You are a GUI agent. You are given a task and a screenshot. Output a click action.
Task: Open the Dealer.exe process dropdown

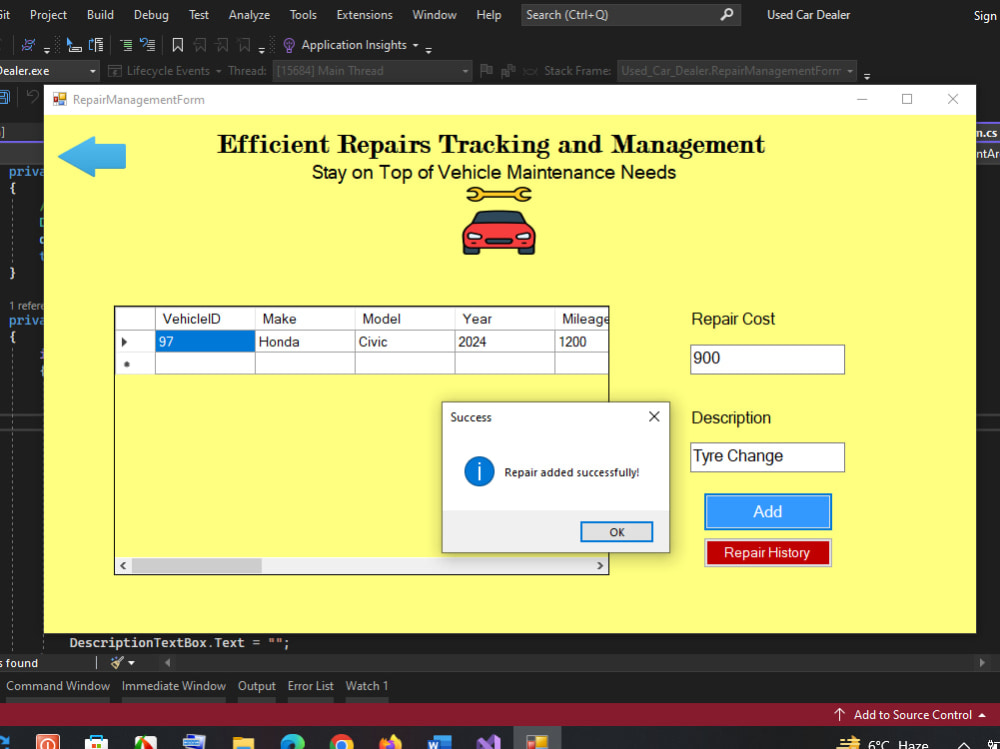pos(93,70)
